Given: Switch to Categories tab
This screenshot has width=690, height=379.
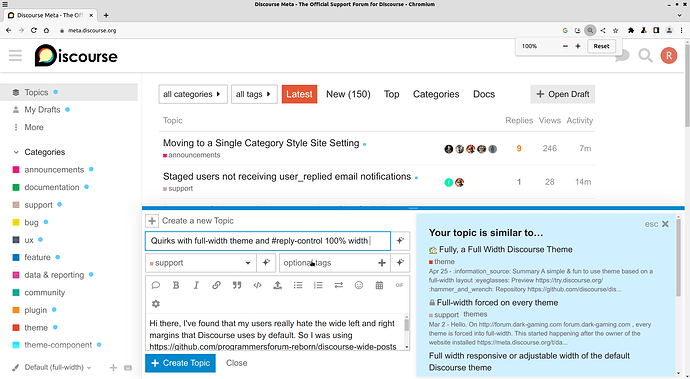Looking at the screenshot, I should 436,94.
